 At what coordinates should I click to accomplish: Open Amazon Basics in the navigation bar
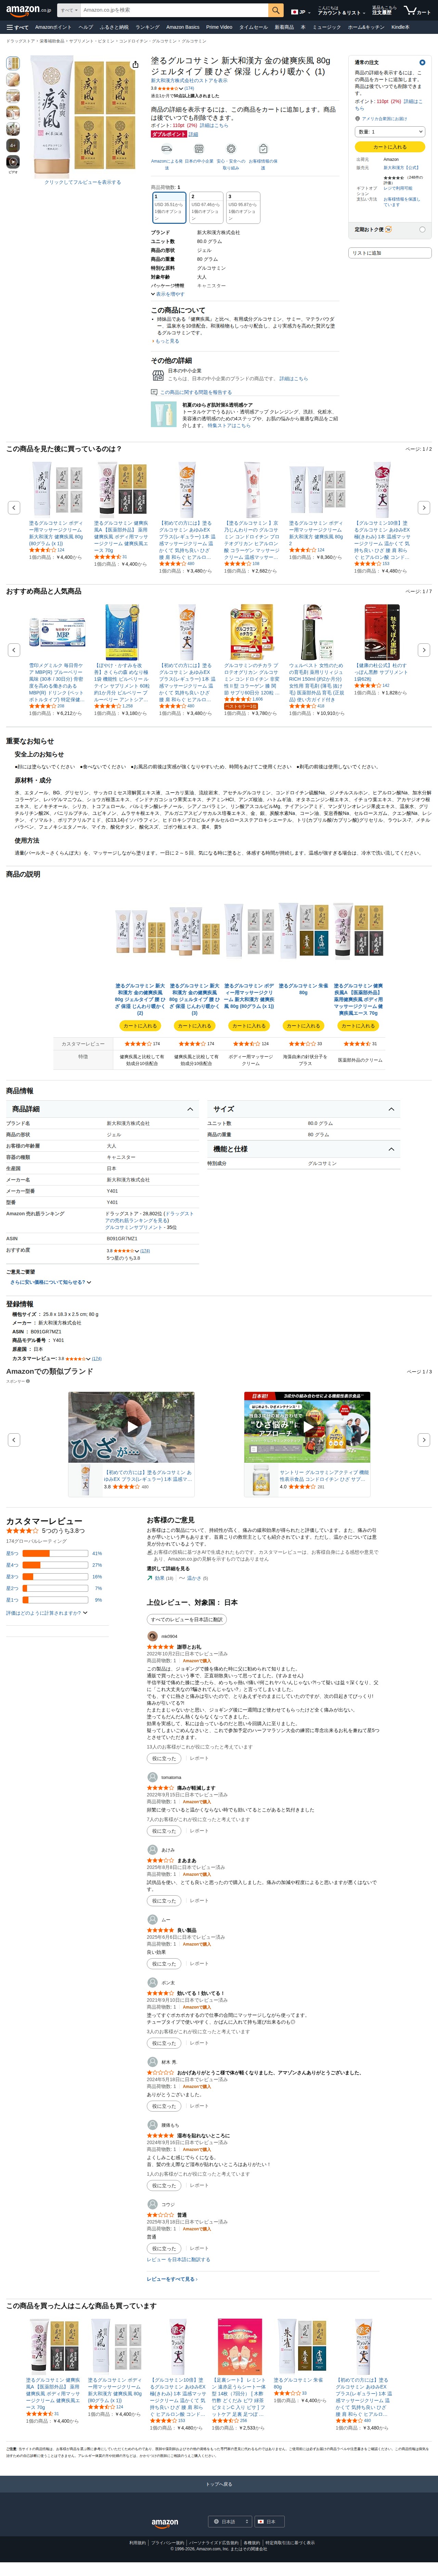click(x=183, y=27)
